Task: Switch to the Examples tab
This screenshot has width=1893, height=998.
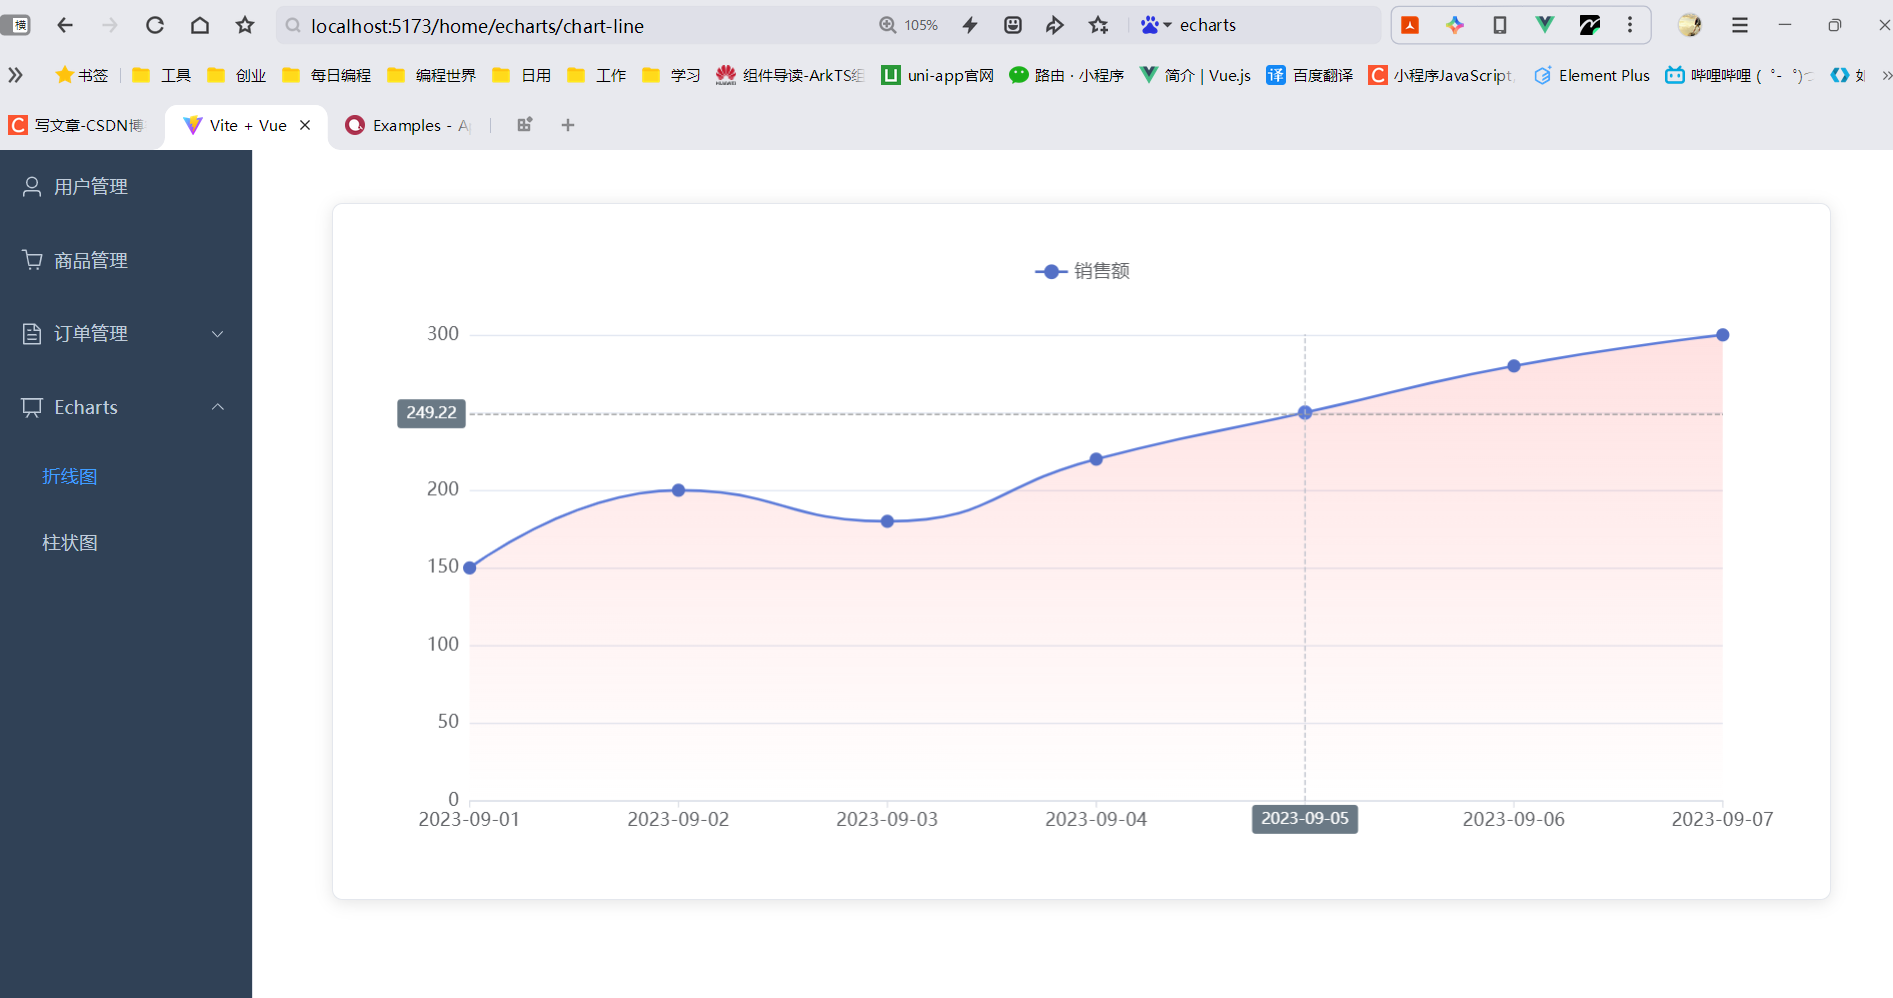Action: [409, 125]
